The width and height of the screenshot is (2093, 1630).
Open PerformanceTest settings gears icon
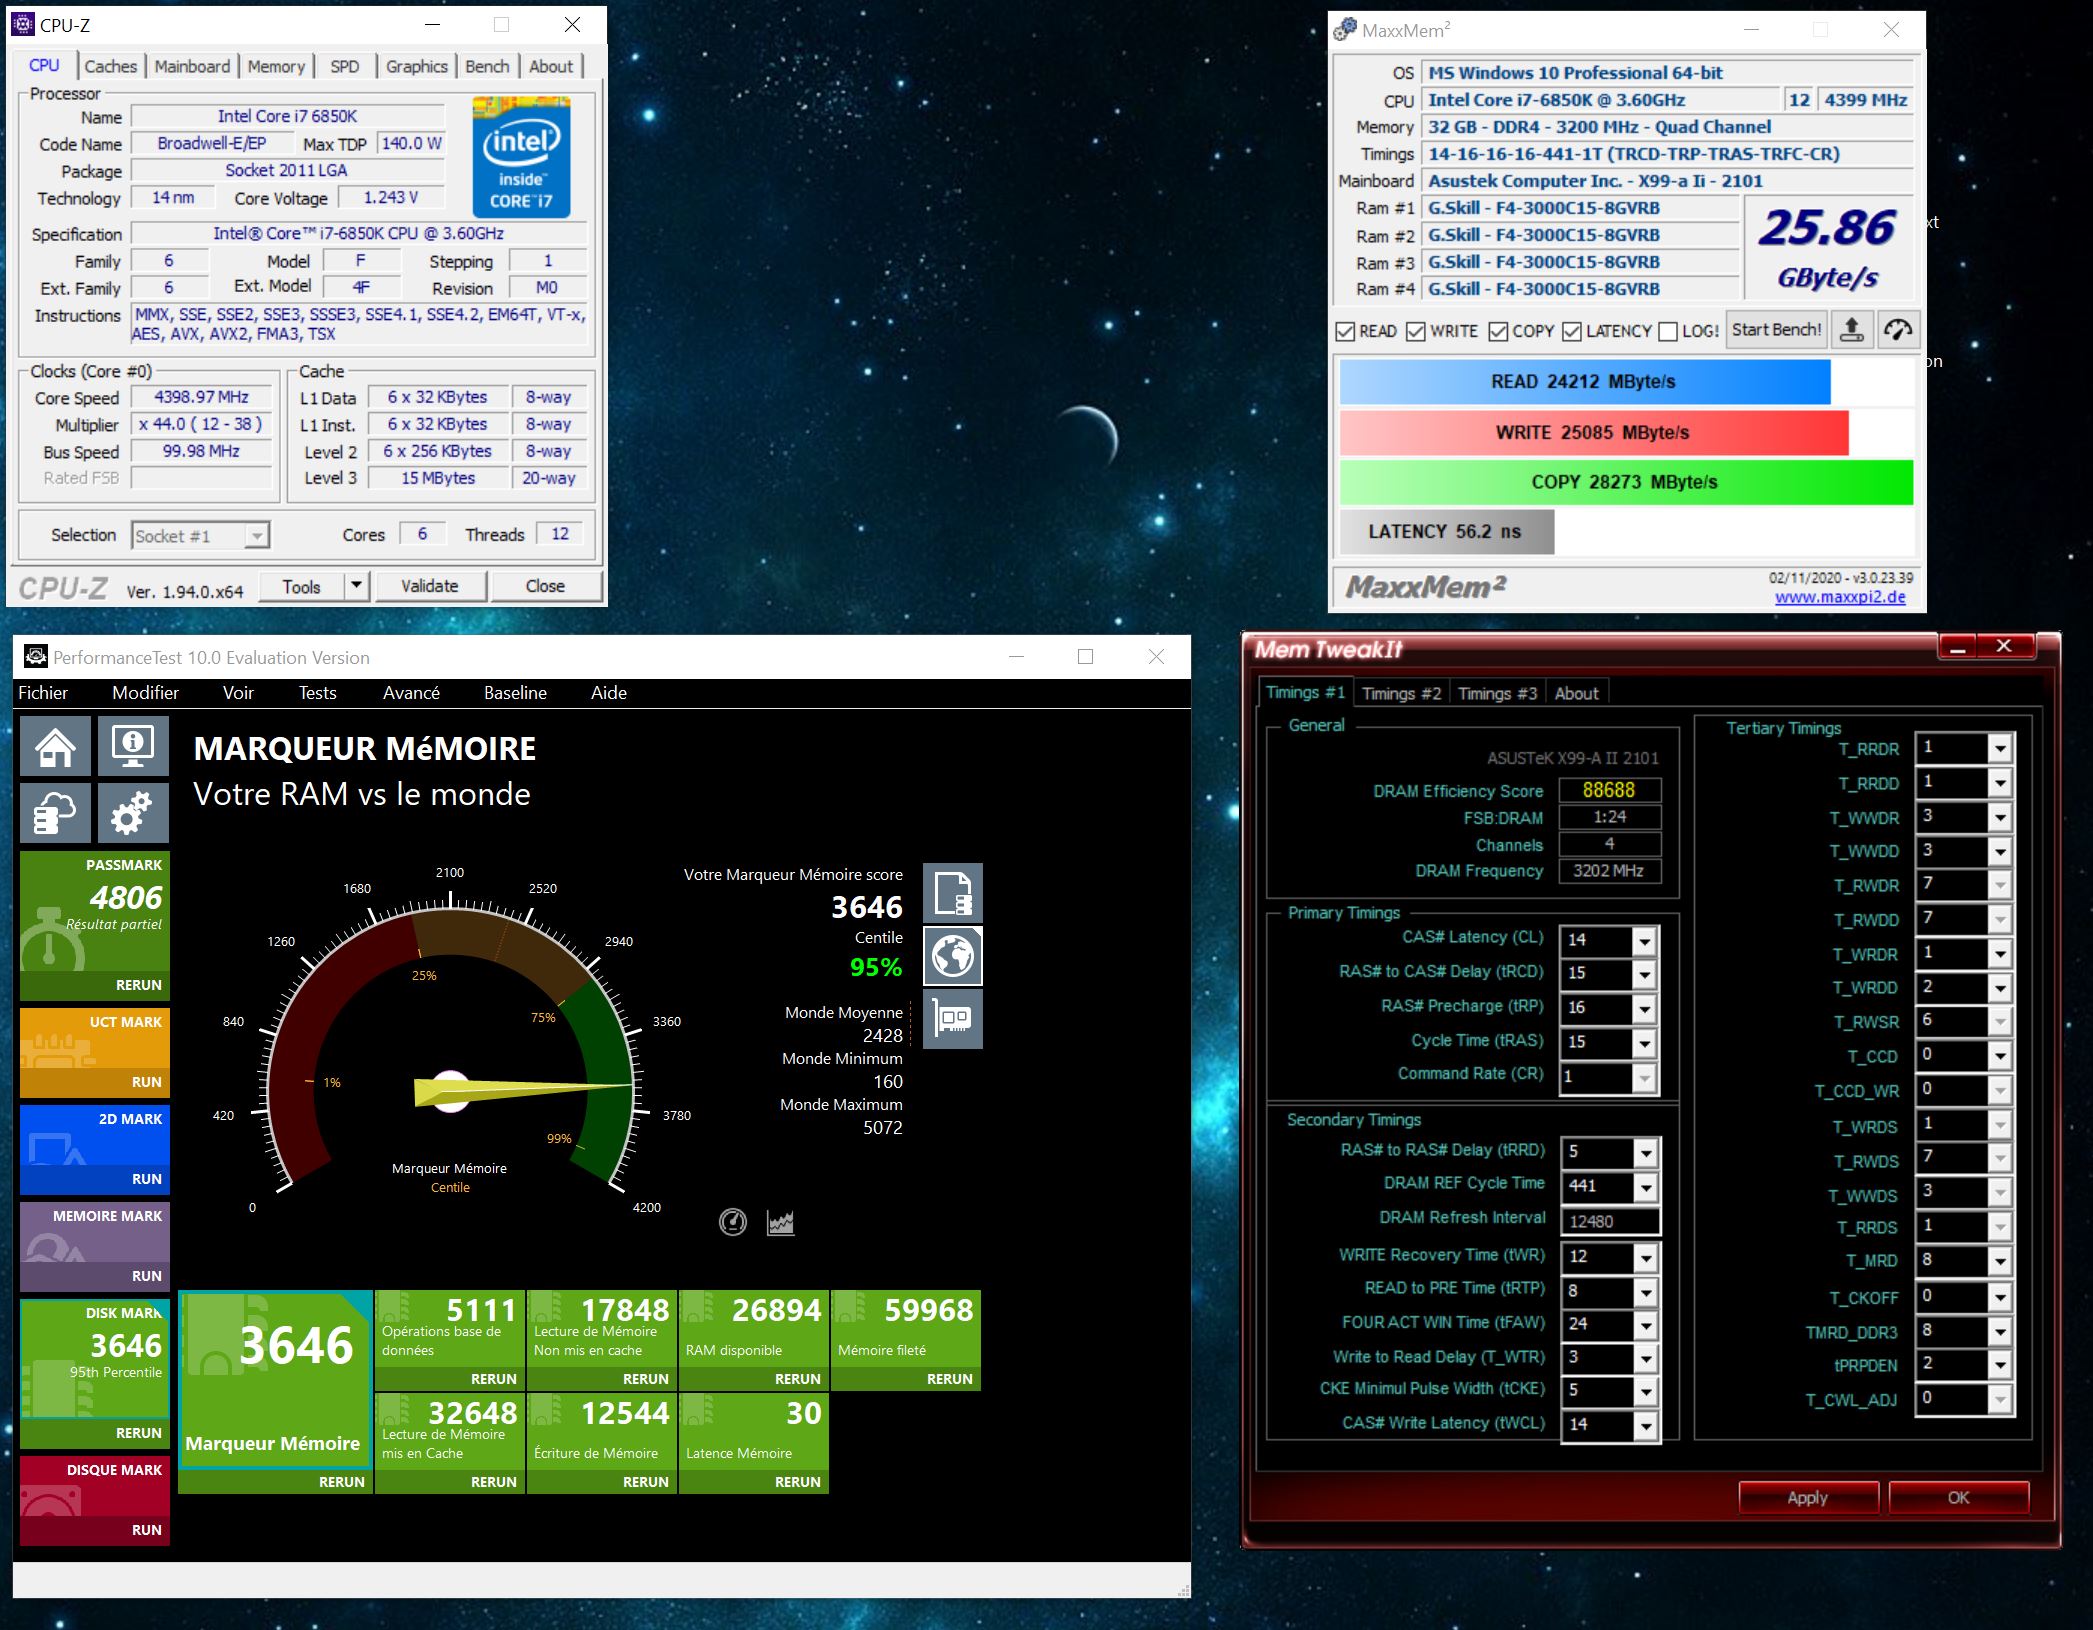coord(133,812)
